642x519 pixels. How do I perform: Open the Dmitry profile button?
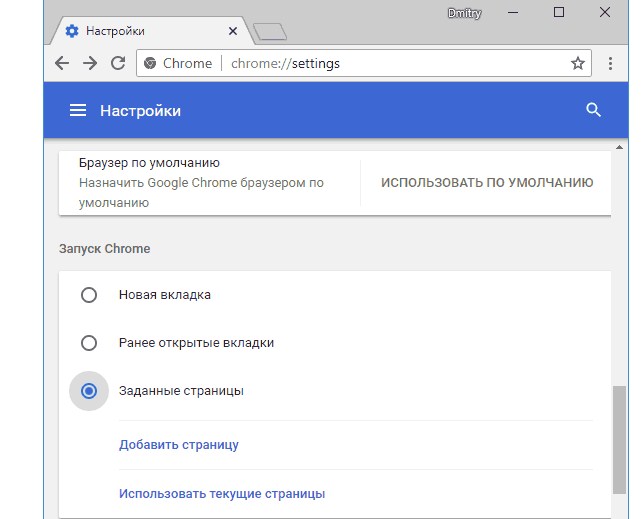coord(464,13)
